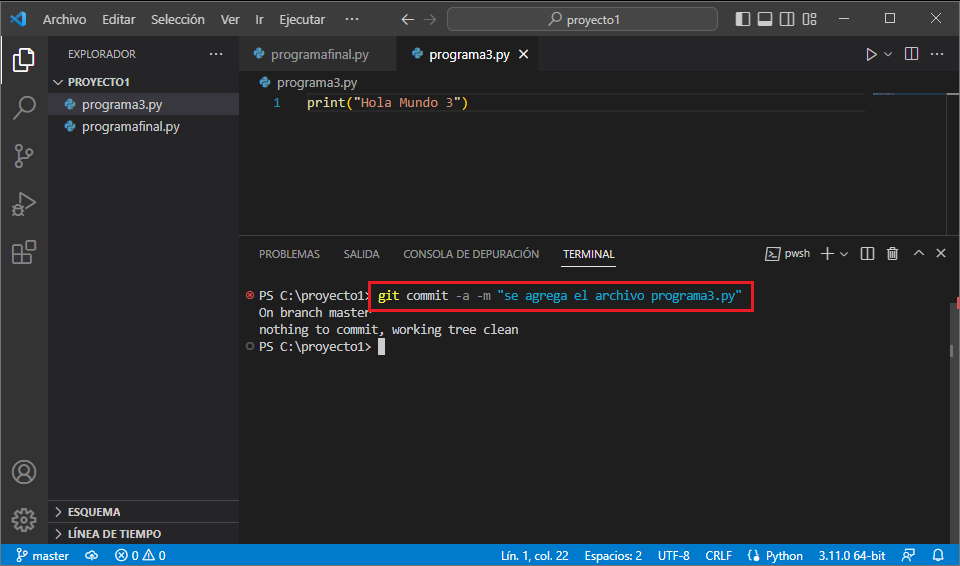Select interpreter 3.11.0 64-bit
The height and width of the screenshot is (566, 960).
pyautogui.click(x=852, y=556)
